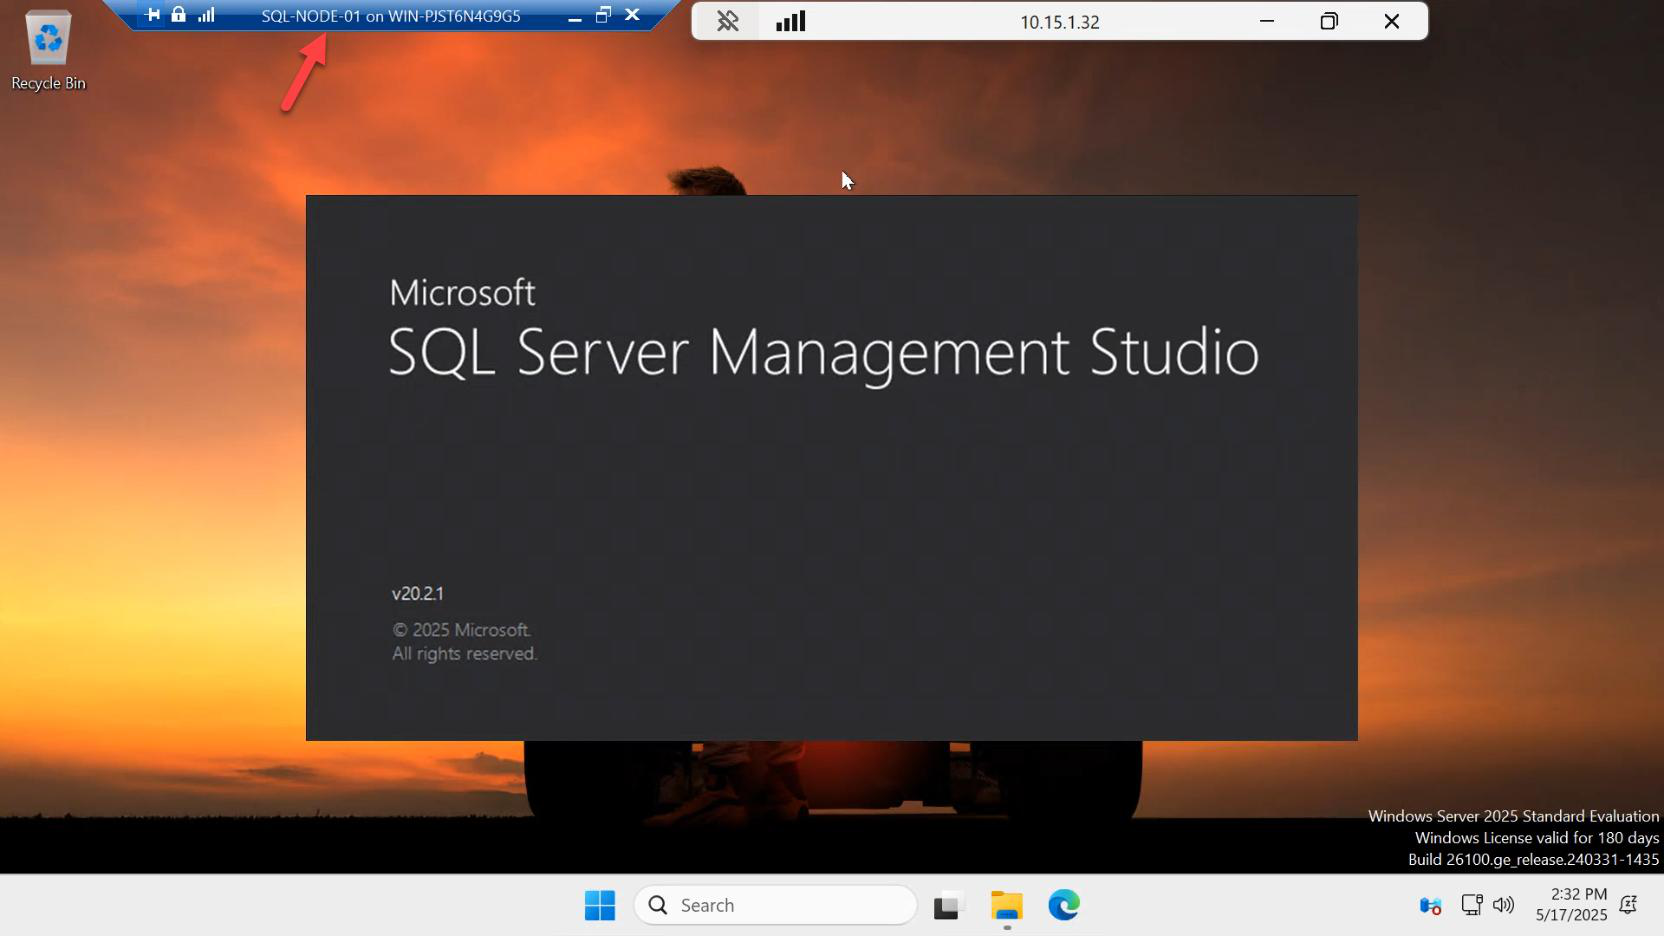
Task: Toggle the unpin icon on 10.15.1.32 bar
Action: (x=728, y=21)
